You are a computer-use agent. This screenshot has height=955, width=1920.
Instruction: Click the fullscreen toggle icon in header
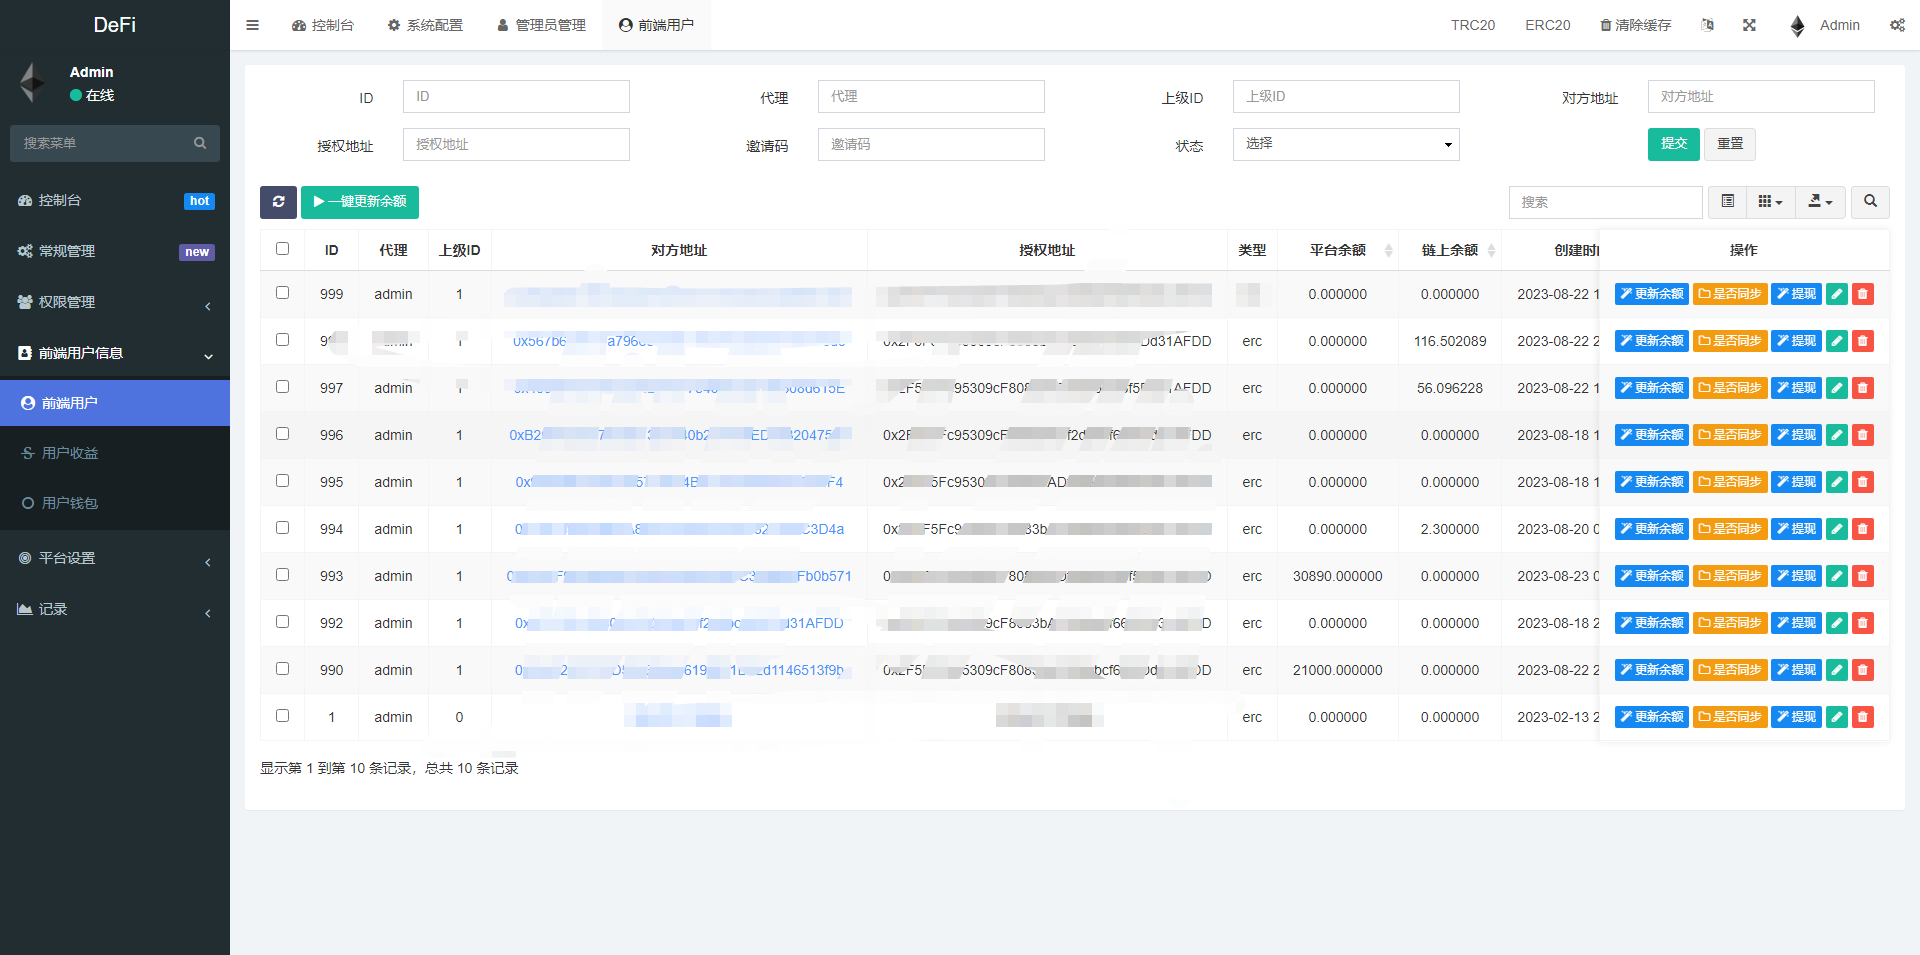click(1749, 25)
